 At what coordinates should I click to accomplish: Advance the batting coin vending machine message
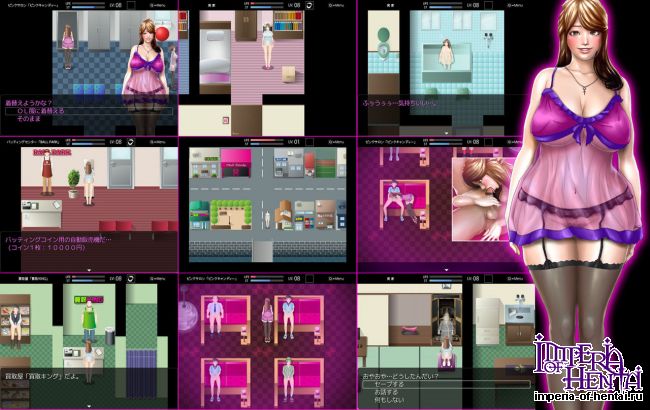89,270
